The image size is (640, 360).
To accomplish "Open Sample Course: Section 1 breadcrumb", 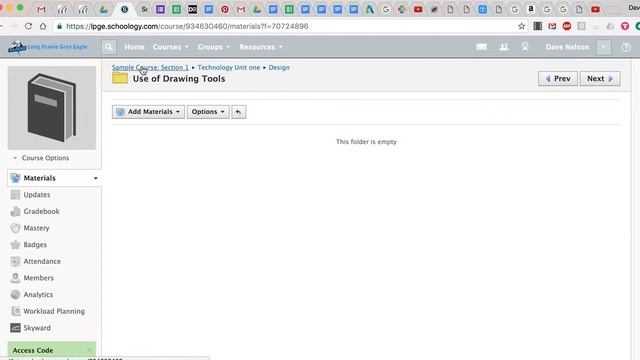I will click(x=150, y=67).
